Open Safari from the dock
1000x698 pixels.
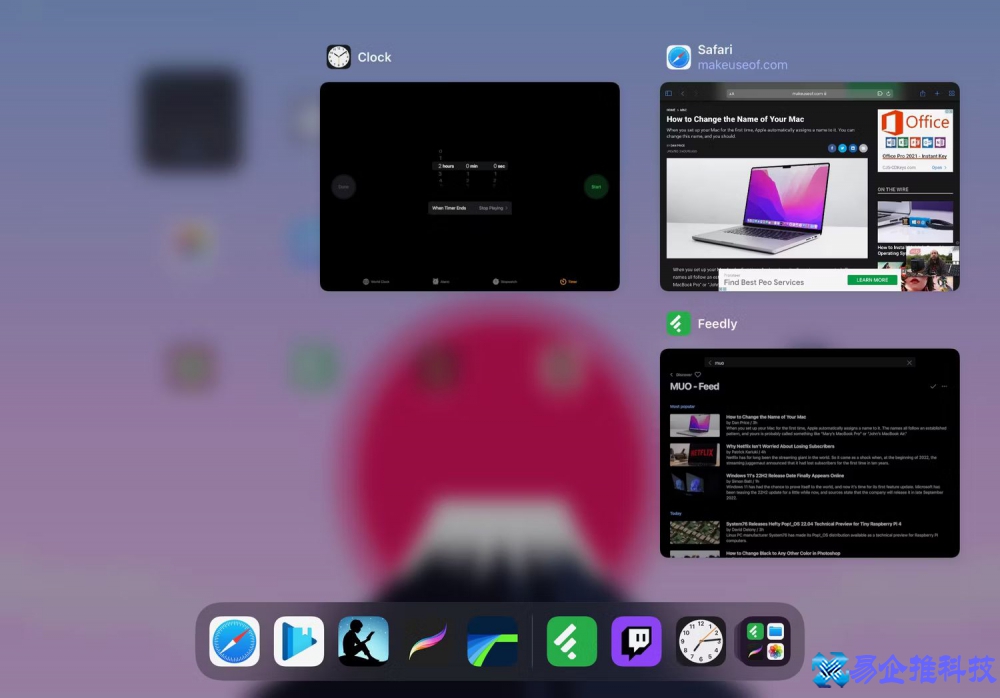[234, 641]
